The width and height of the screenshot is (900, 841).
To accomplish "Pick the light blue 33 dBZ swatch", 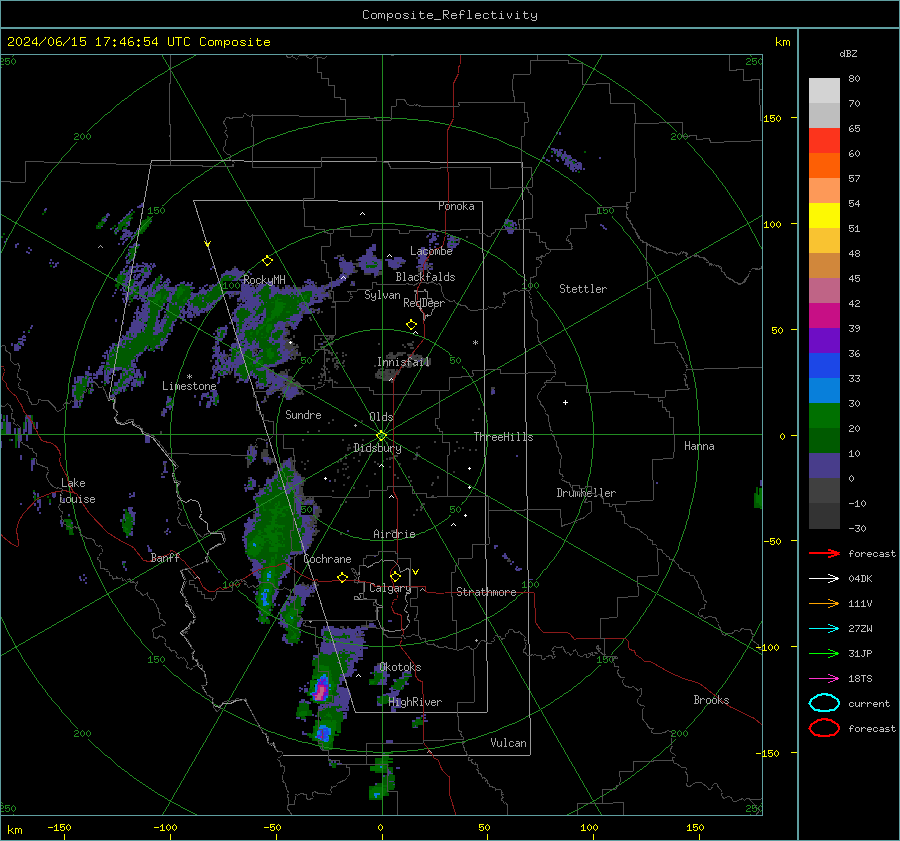I will pos(824,390).
